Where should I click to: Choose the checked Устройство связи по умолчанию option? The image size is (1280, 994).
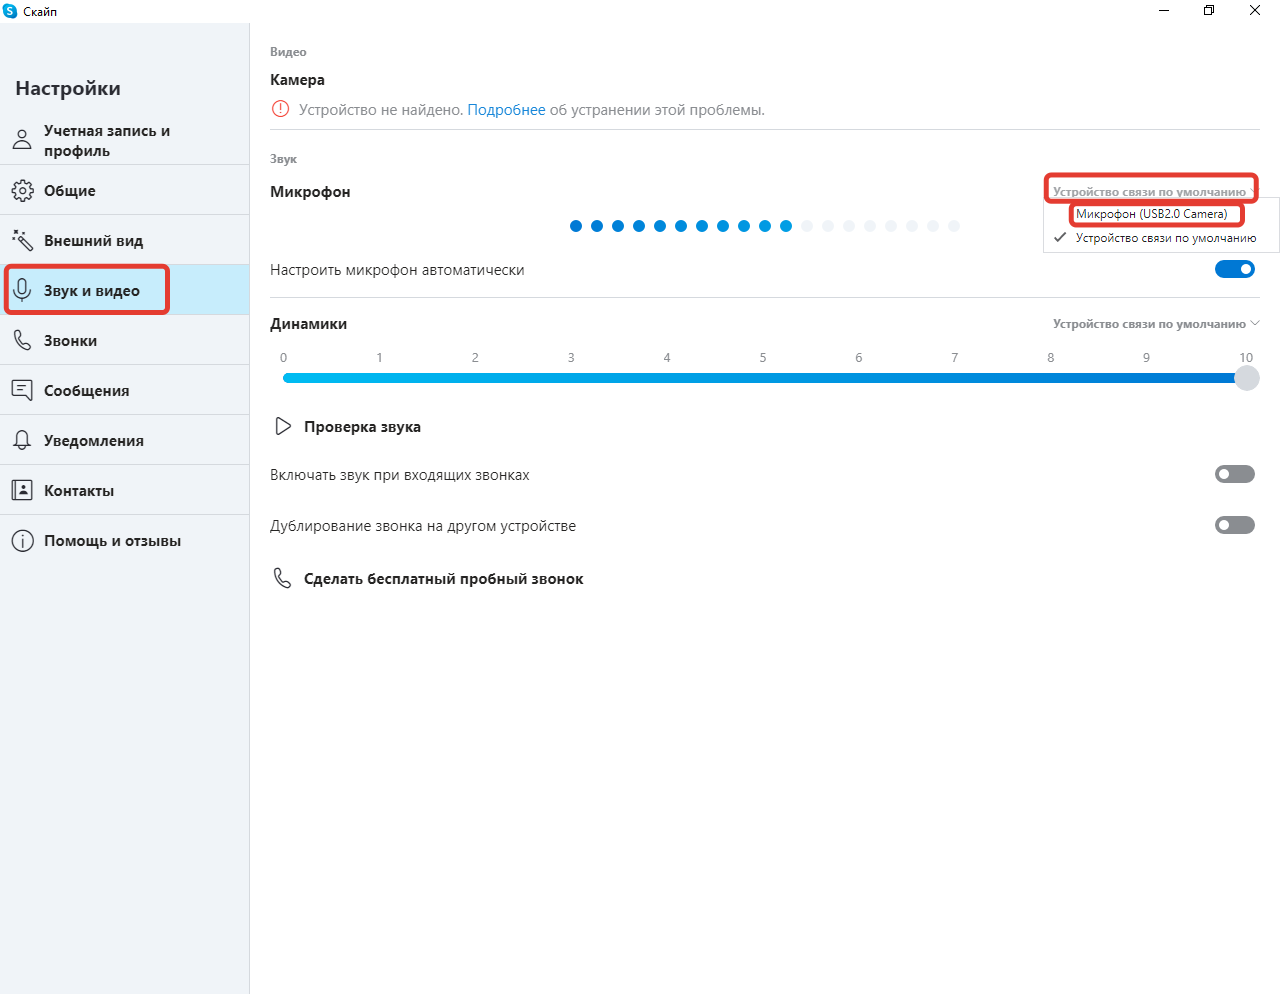tap(1165, 238)
